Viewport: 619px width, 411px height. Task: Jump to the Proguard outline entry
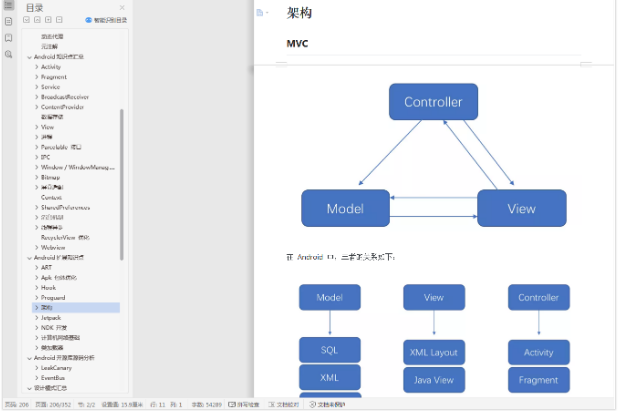pos(53,298)
